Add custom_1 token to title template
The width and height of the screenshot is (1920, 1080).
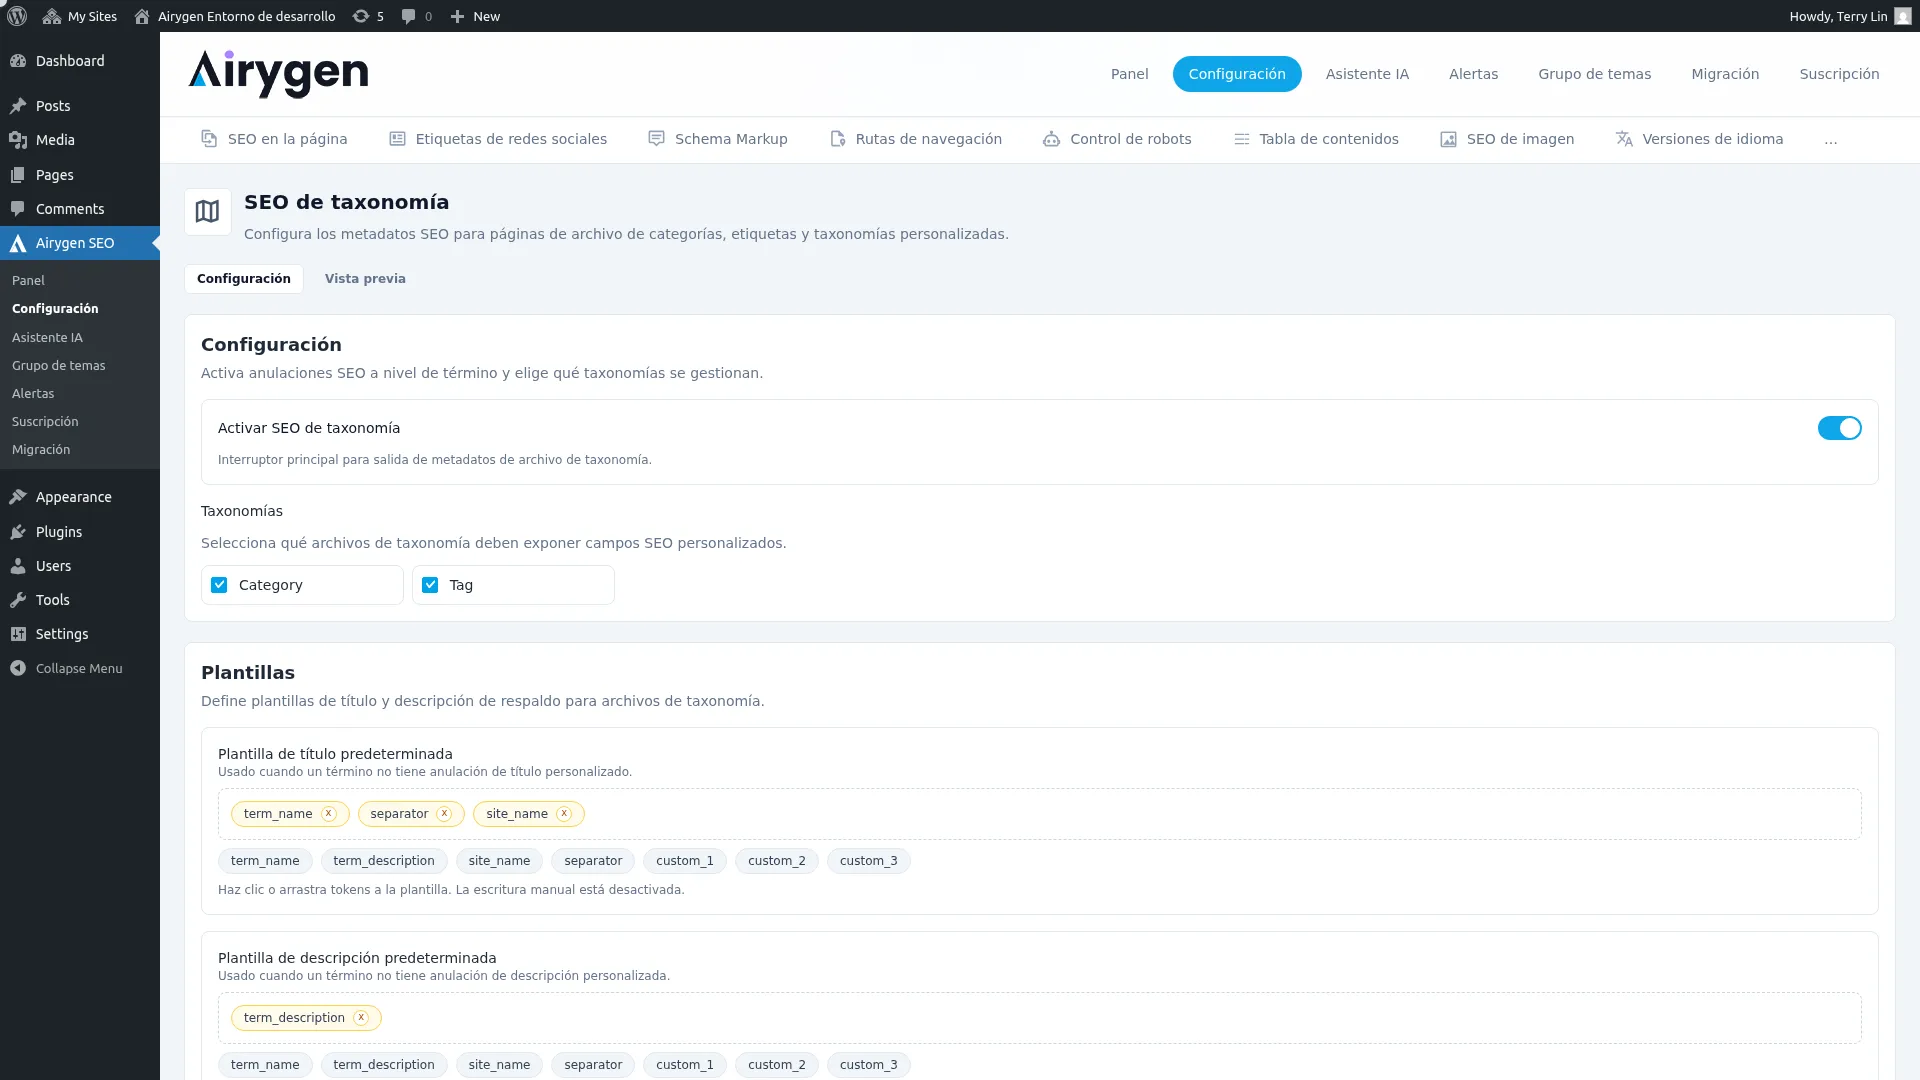(685, 861)
